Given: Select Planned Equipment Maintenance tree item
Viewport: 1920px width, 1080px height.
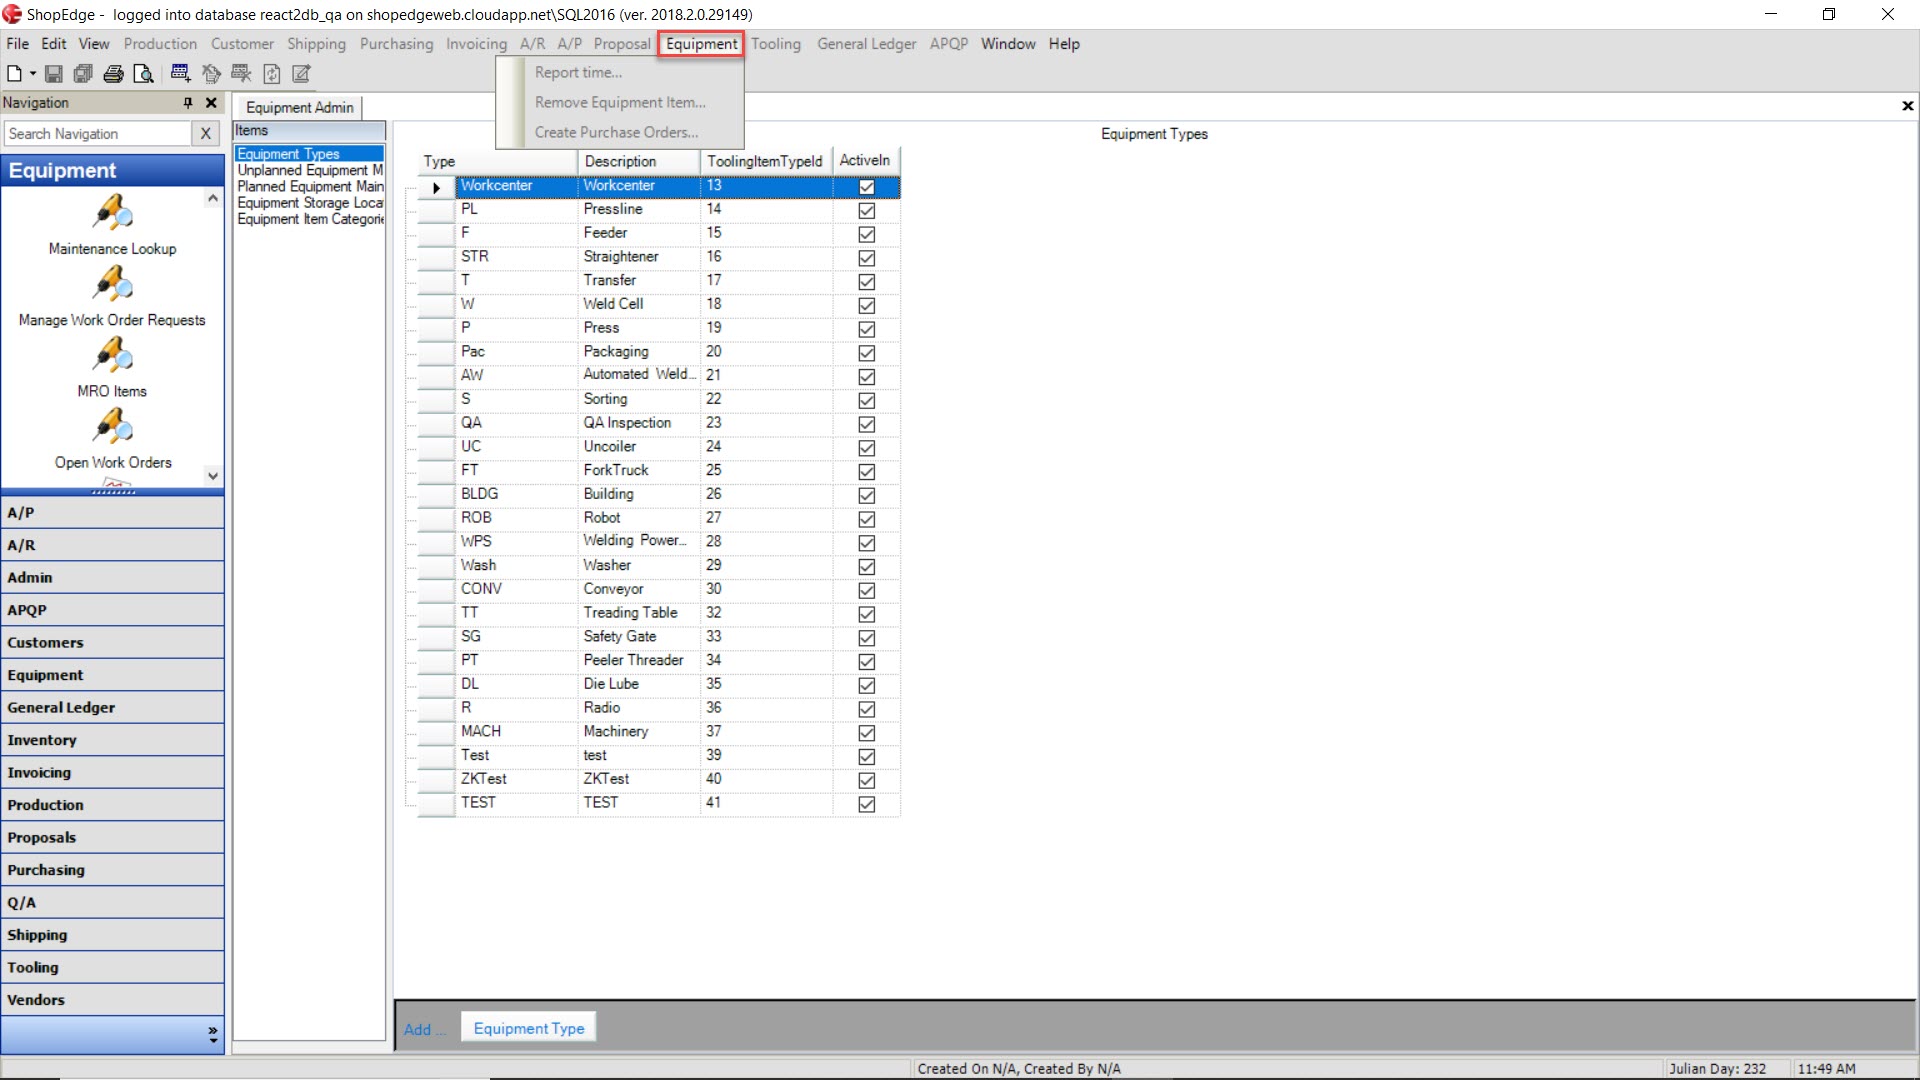Looking at the screenshot, I should (x=309, y=186).
